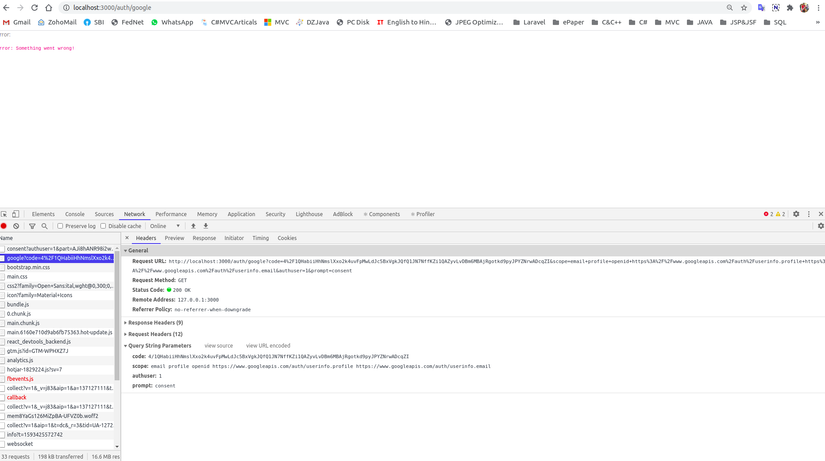Open the JPEG Optimizer bookmark
The height and width of the screenshot is (461, 825).
coord(474,22)
